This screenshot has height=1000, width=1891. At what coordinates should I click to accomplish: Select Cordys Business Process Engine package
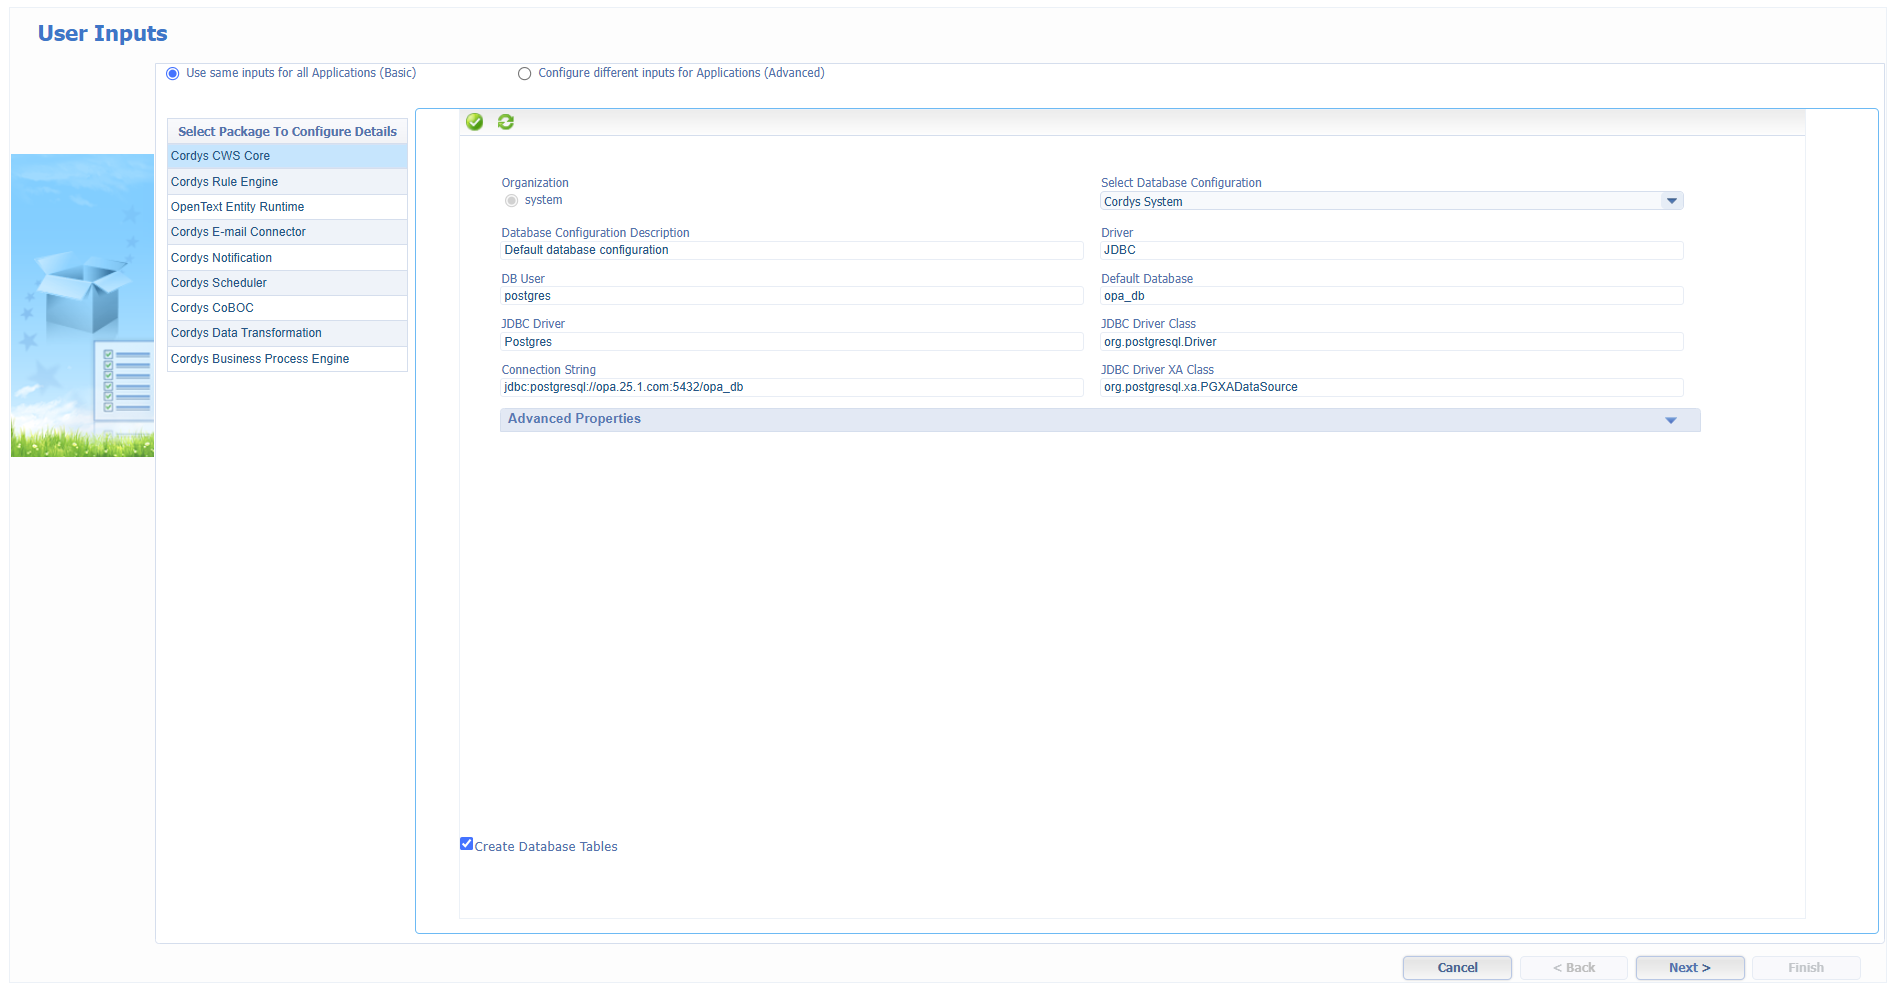287,359
